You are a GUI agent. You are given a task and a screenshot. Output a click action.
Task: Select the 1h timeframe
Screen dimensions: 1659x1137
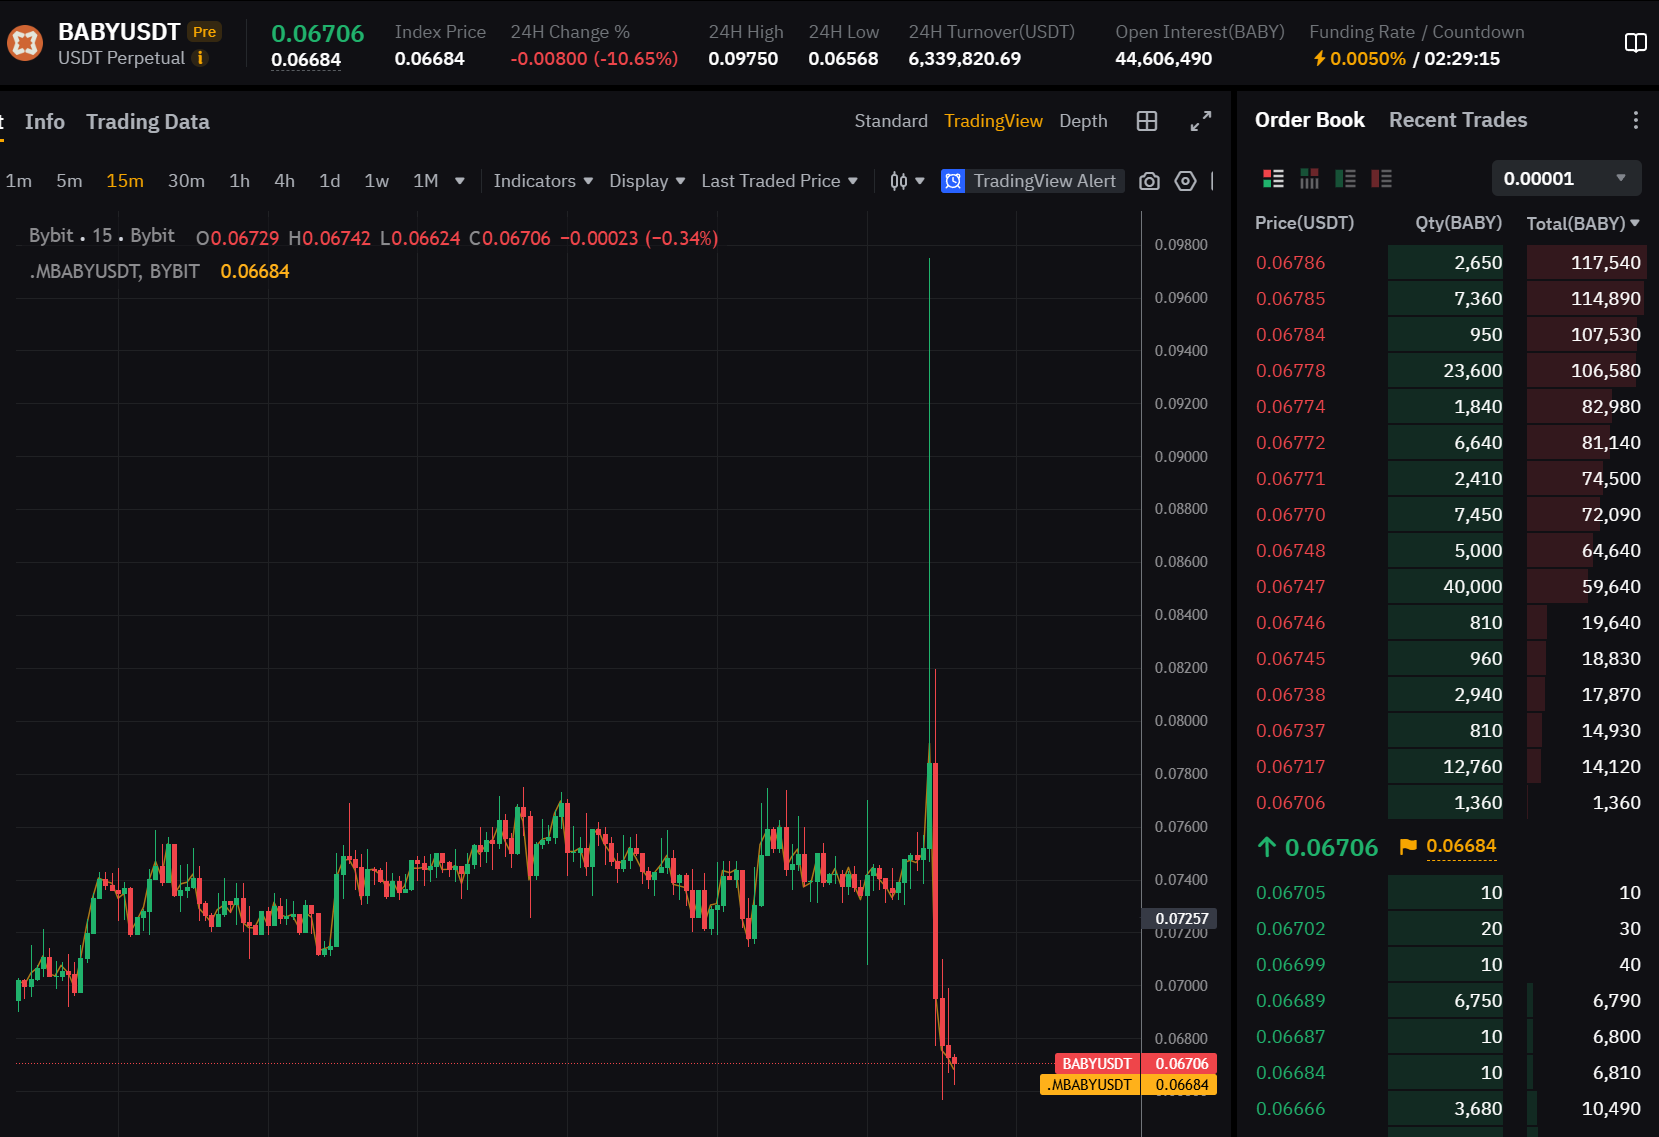tap(239, 181)
